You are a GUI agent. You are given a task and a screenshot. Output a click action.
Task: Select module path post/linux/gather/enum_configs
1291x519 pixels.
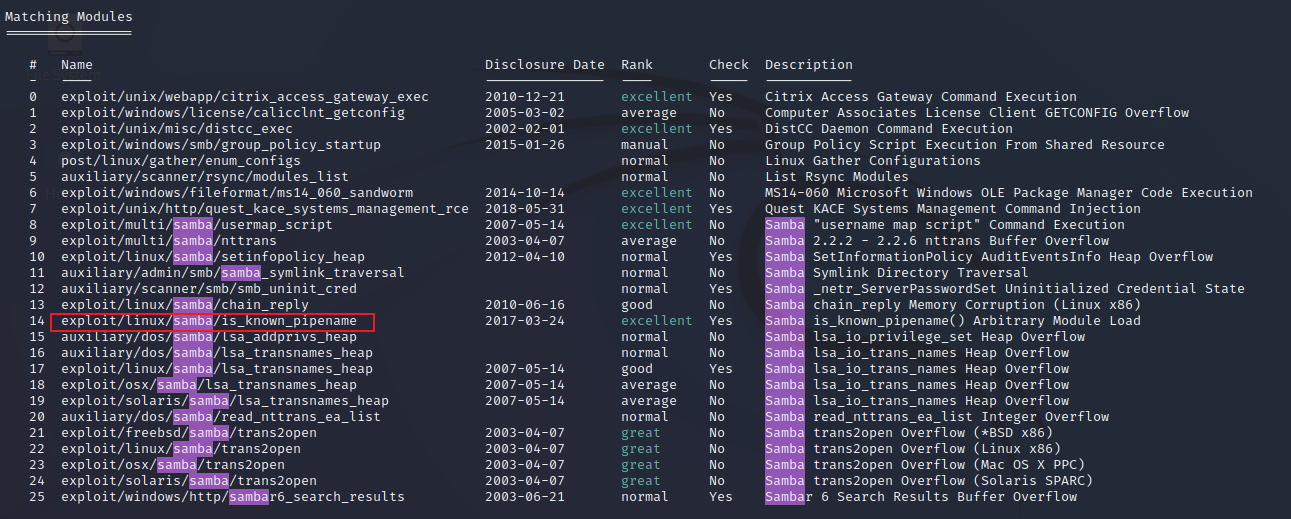coord(181,161)
